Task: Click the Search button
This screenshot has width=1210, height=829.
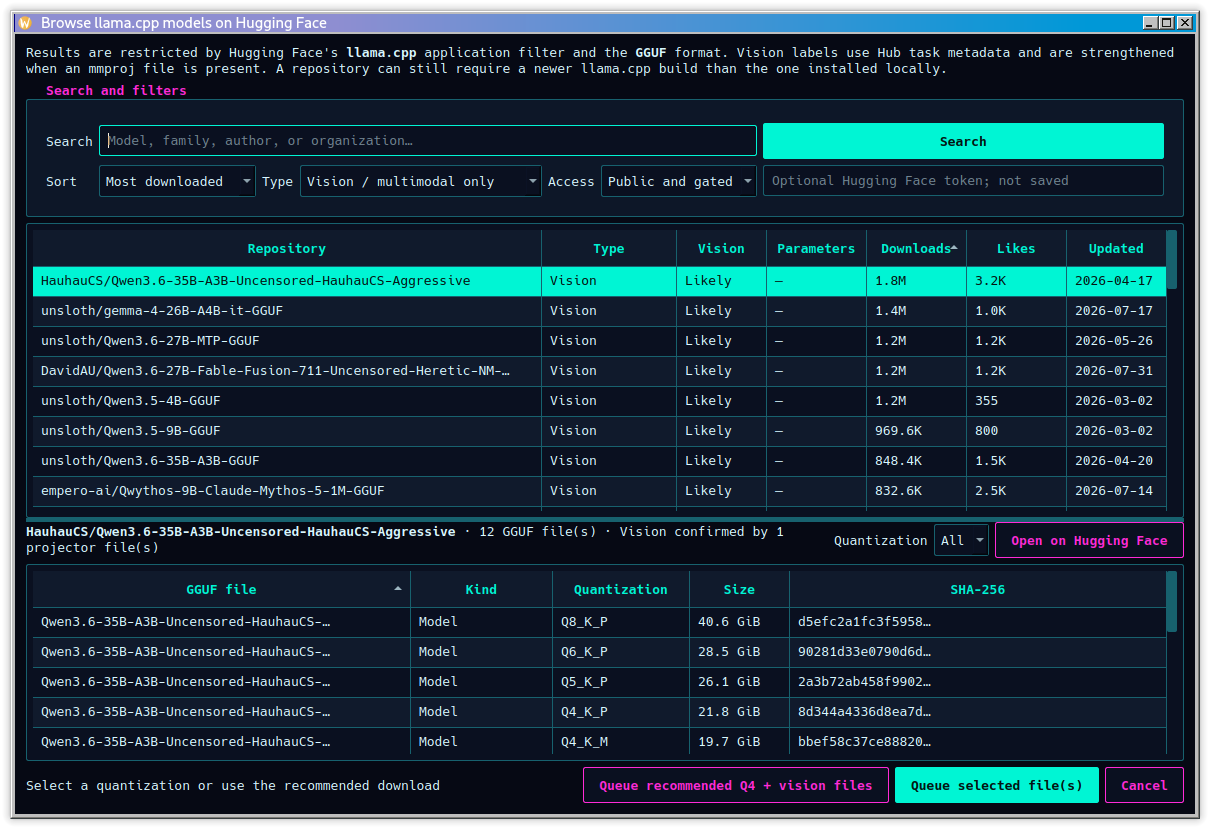Action: click(x=963, y=141)
